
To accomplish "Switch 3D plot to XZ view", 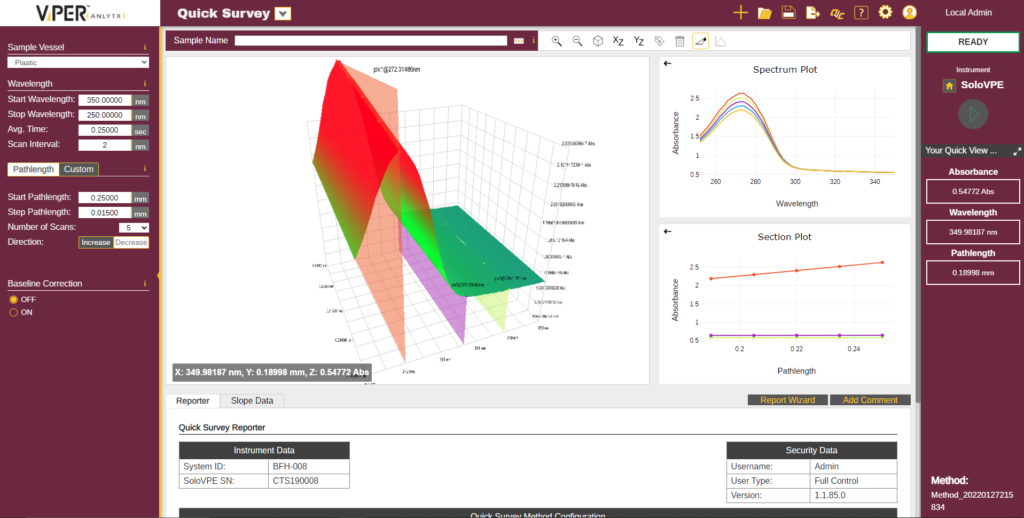I will [x=618, y=41].
